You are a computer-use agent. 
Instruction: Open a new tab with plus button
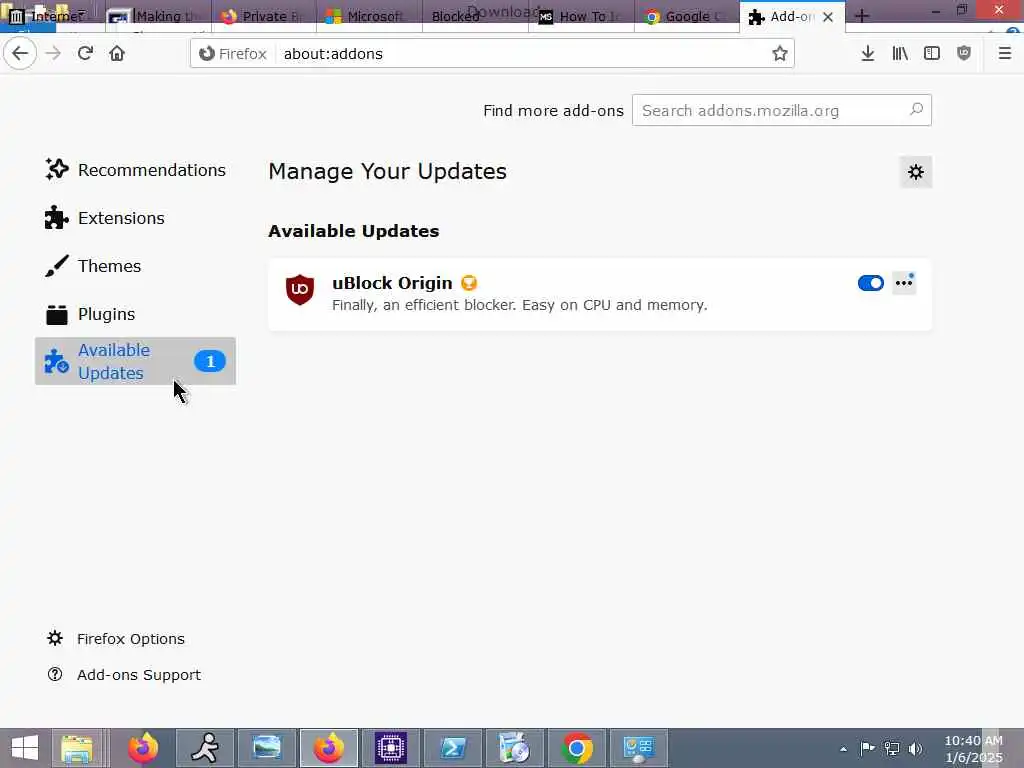pos(862,16)
